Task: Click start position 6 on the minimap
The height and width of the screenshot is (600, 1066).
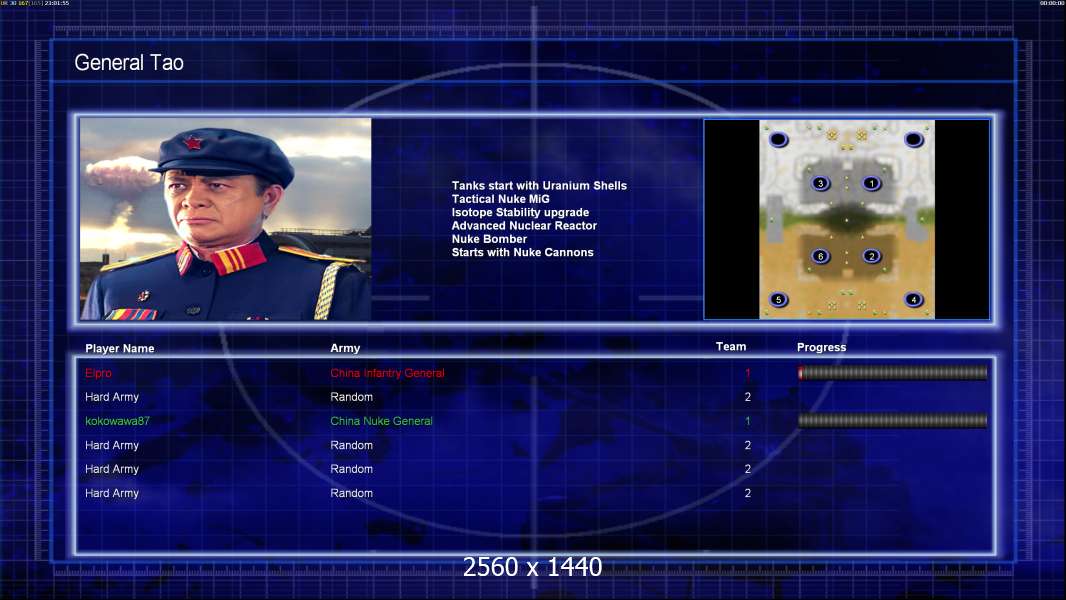Action: pyautogui.click(x=821, y=256)
